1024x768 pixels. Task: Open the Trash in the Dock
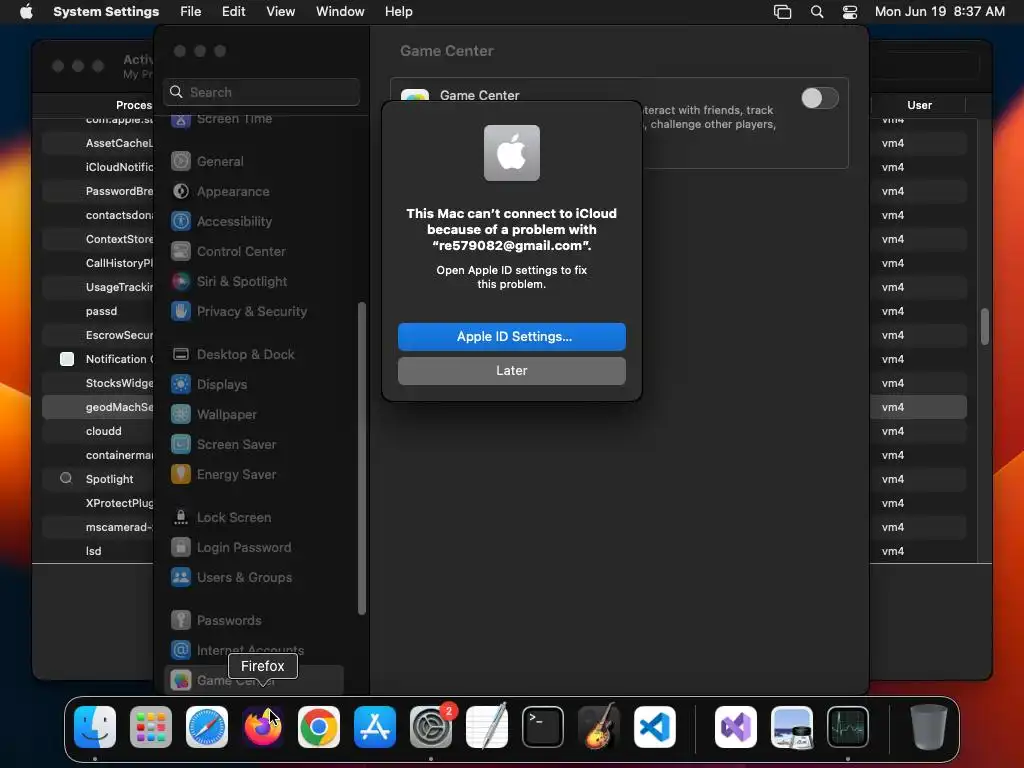point(929,726)
